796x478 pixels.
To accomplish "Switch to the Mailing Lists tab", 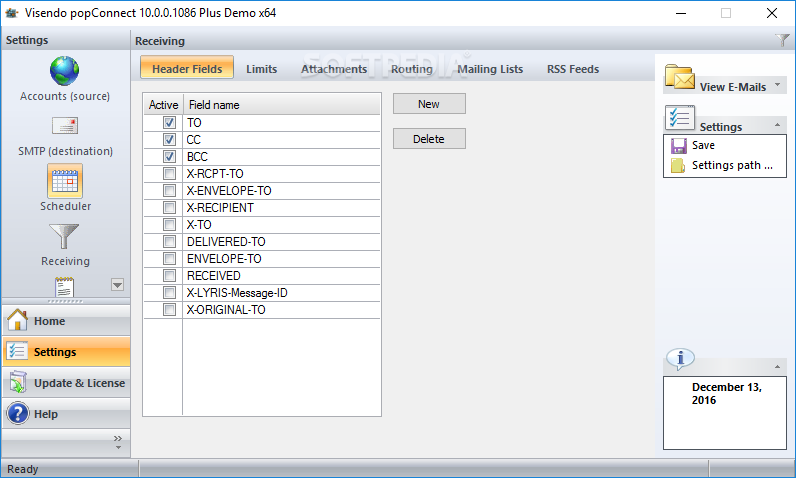I will click(490, 69).
